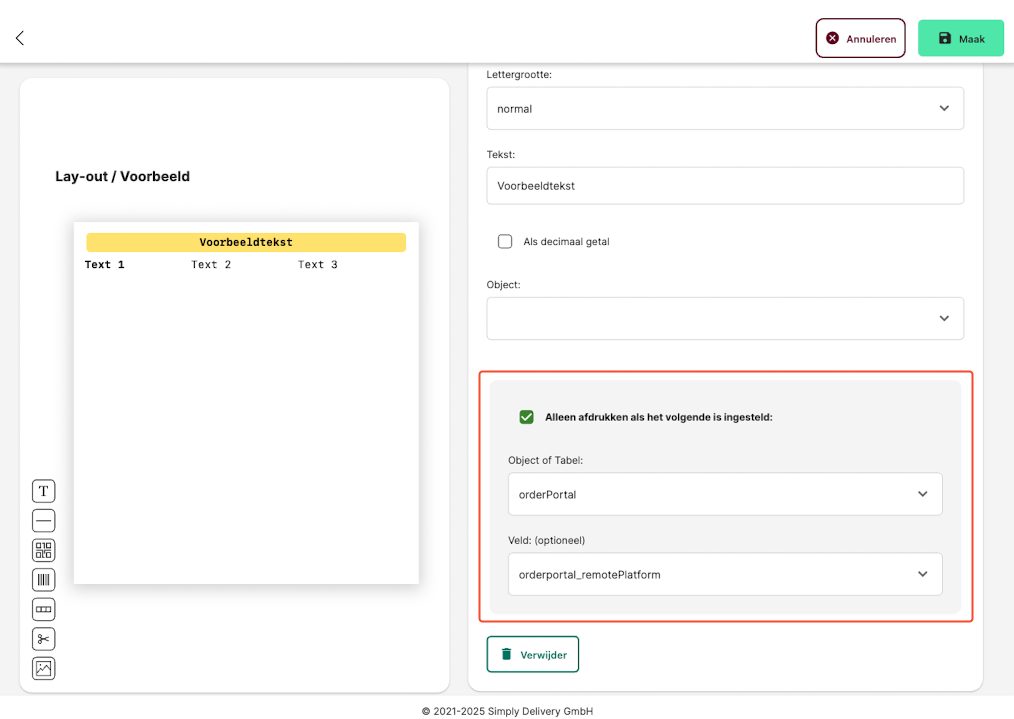Screen dimensions: 1014x719
Task: Expand 'Object of Tabel' dropdown orderPortal
Action: point(725,494)
